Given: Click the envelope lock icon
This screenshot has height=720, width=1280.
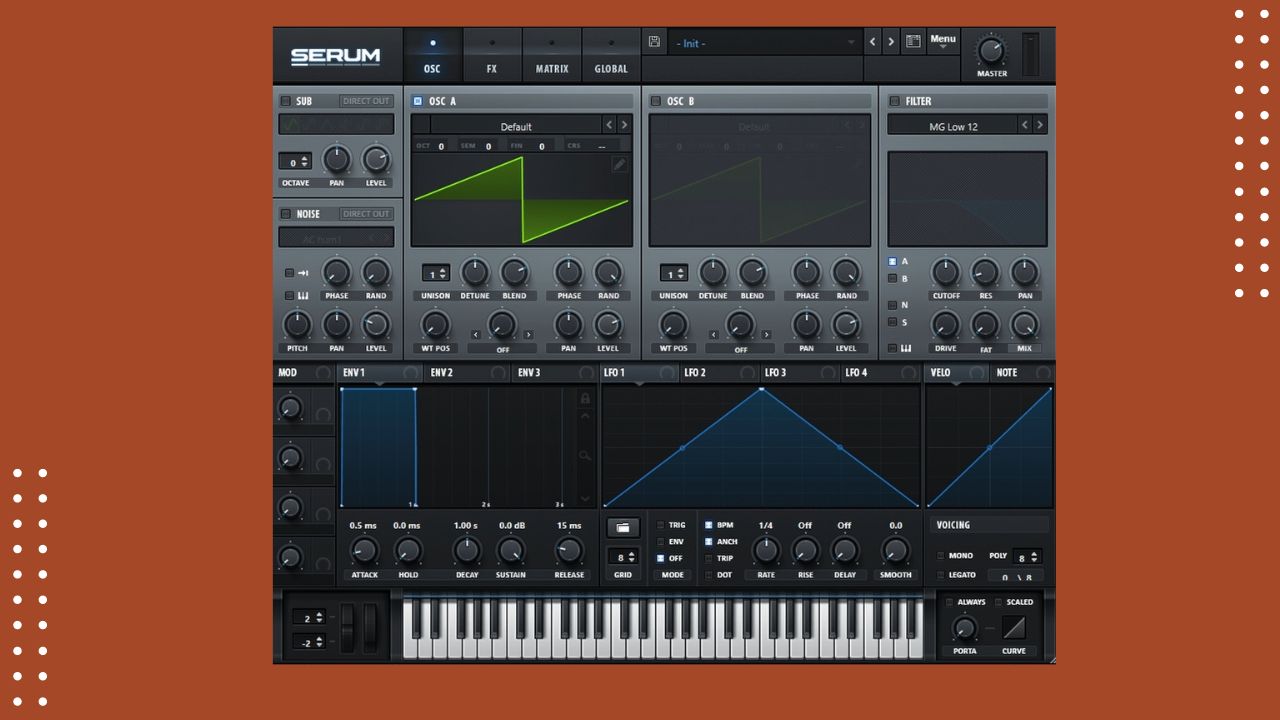Looking at the screenshot, I should click(x=585, y=399).
